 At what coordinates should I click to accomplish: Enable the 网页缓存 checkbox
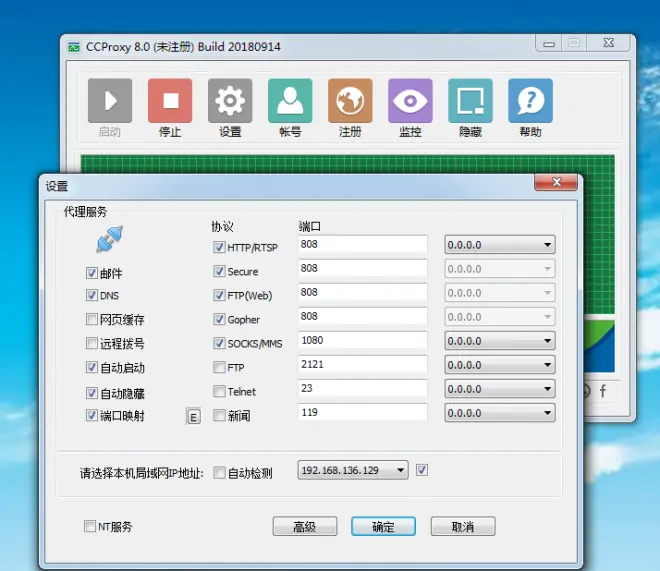[x=92, y=319]
